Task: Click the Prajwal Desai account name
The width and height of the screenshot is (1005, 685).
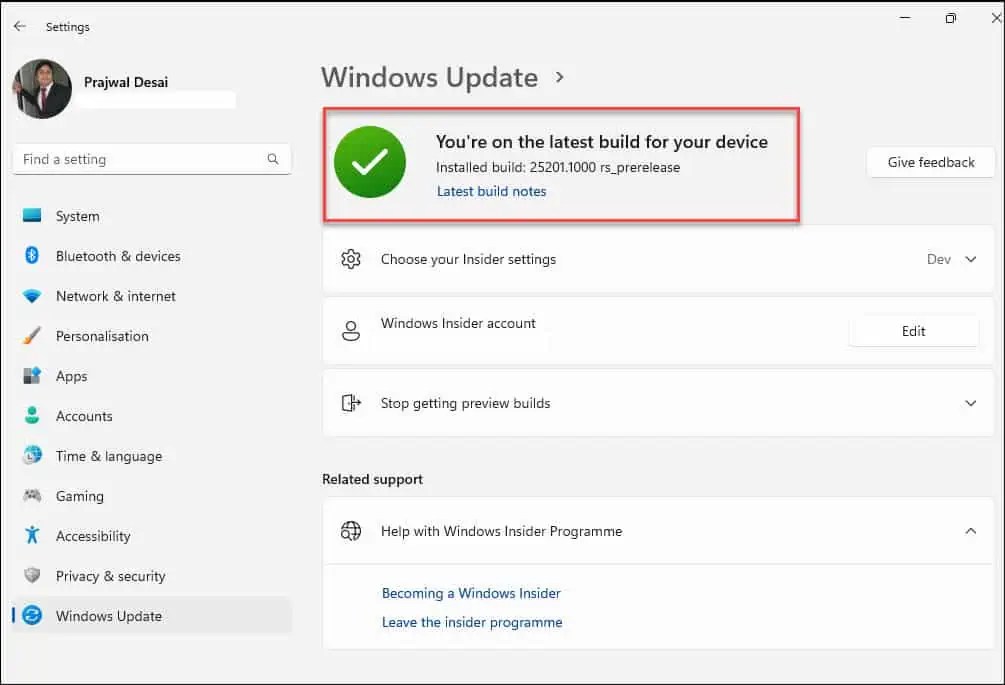Action: pyautogui.click(x=126, y=82)
